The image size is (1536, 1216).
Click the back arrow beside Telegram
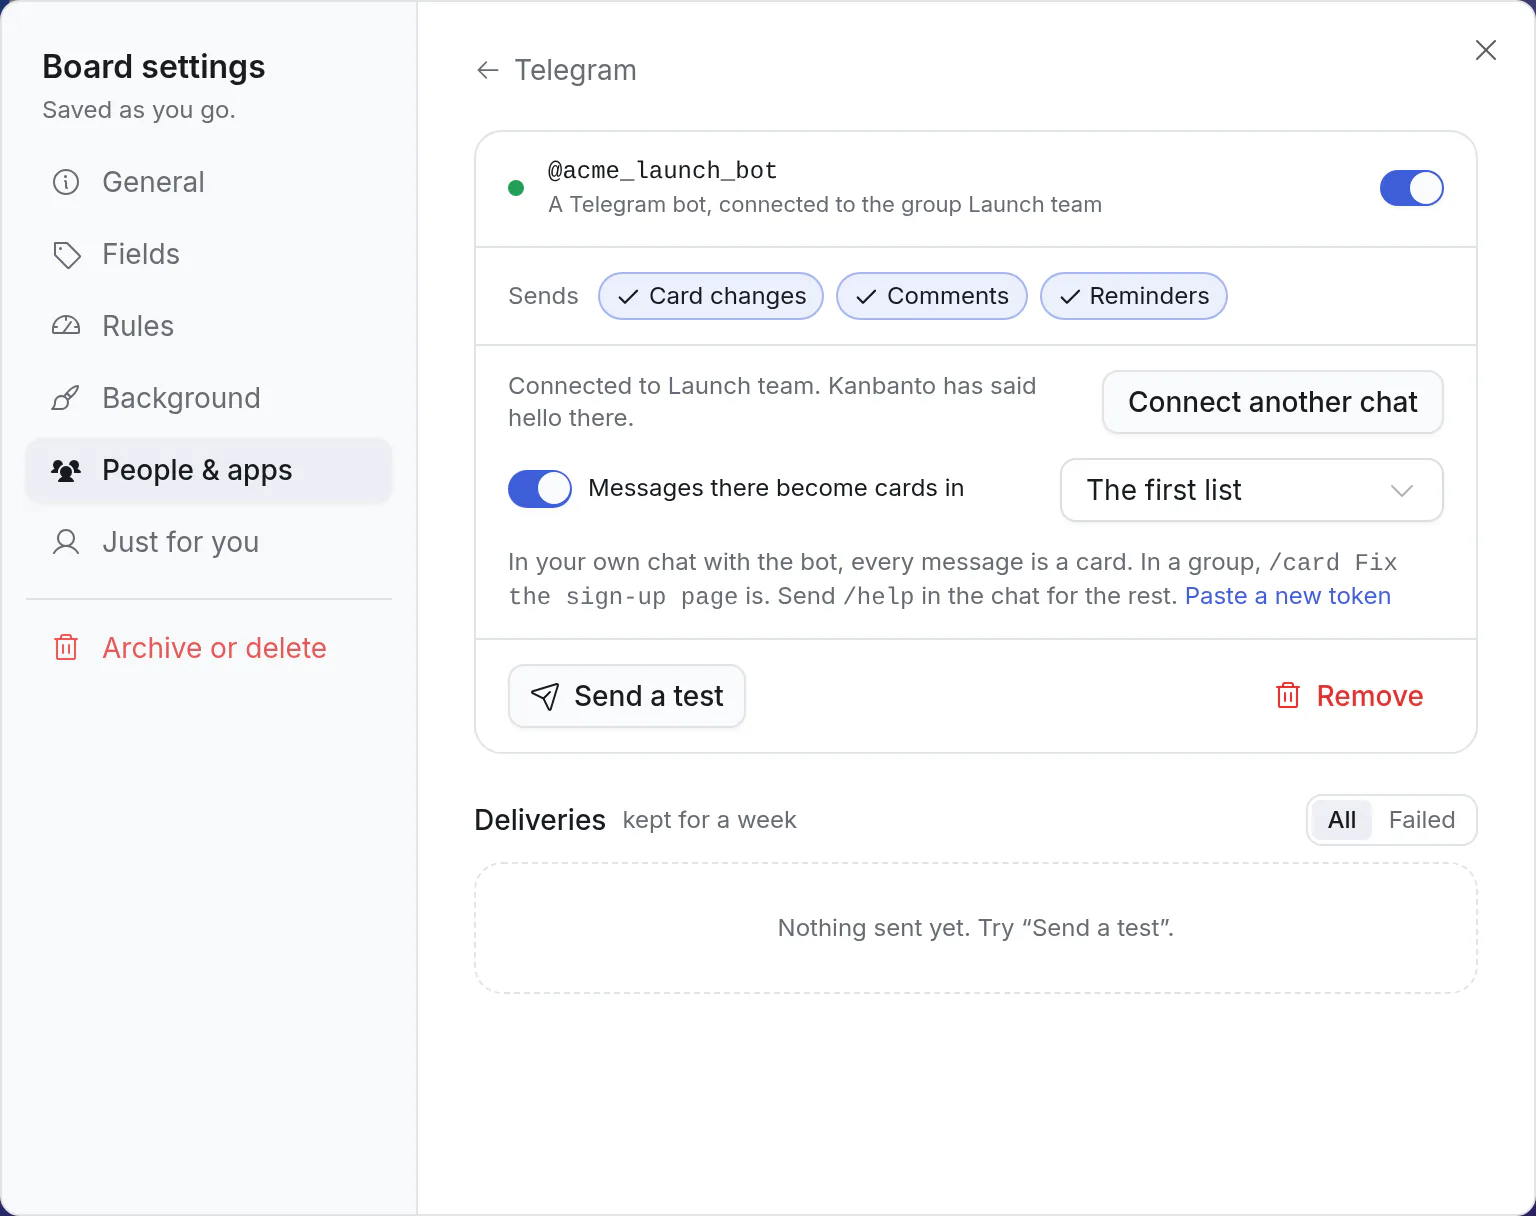point(488,70)
